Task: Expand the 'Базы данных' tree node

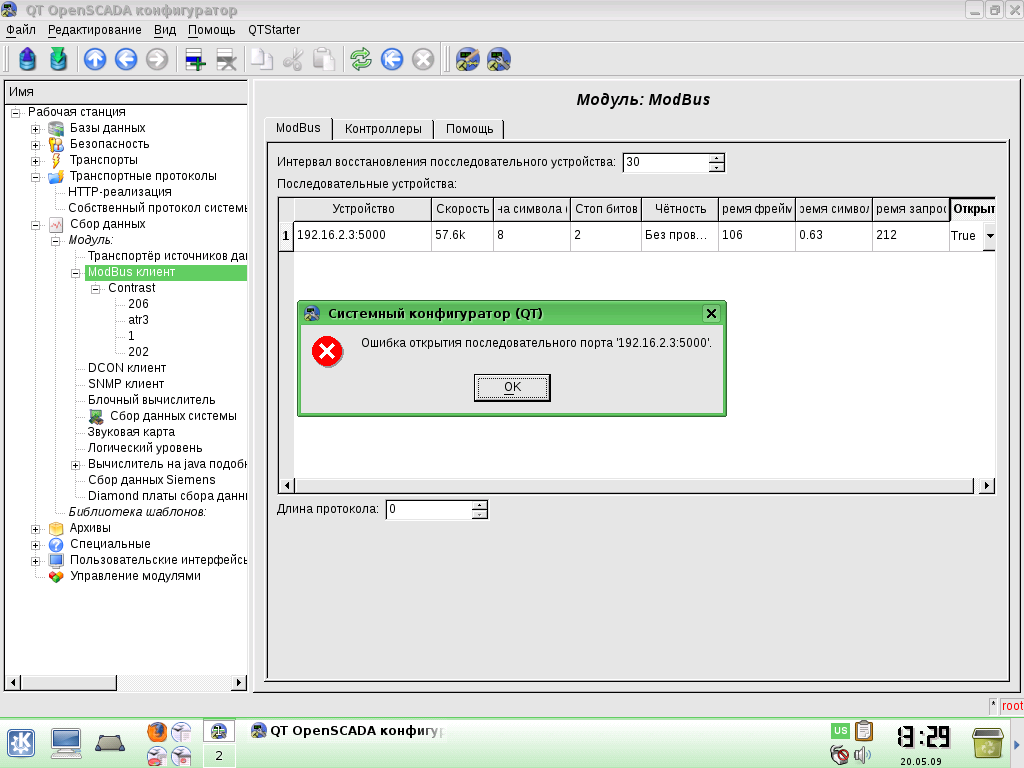Action: [x=36, y=128]
